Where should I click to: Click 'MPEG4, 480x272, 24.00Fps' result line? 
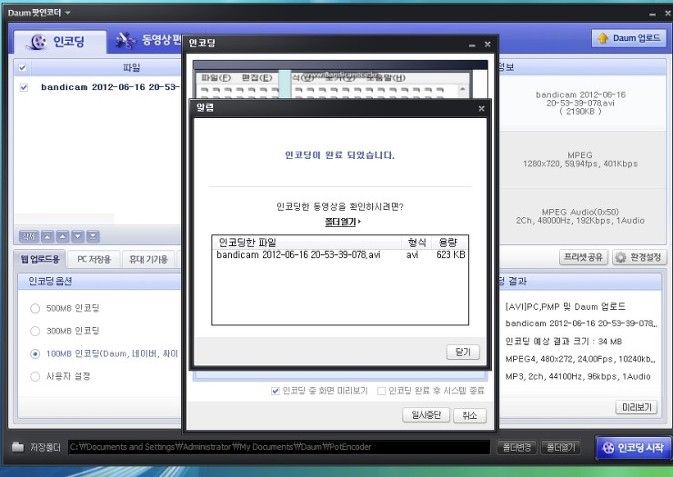(x=580, y=359)
